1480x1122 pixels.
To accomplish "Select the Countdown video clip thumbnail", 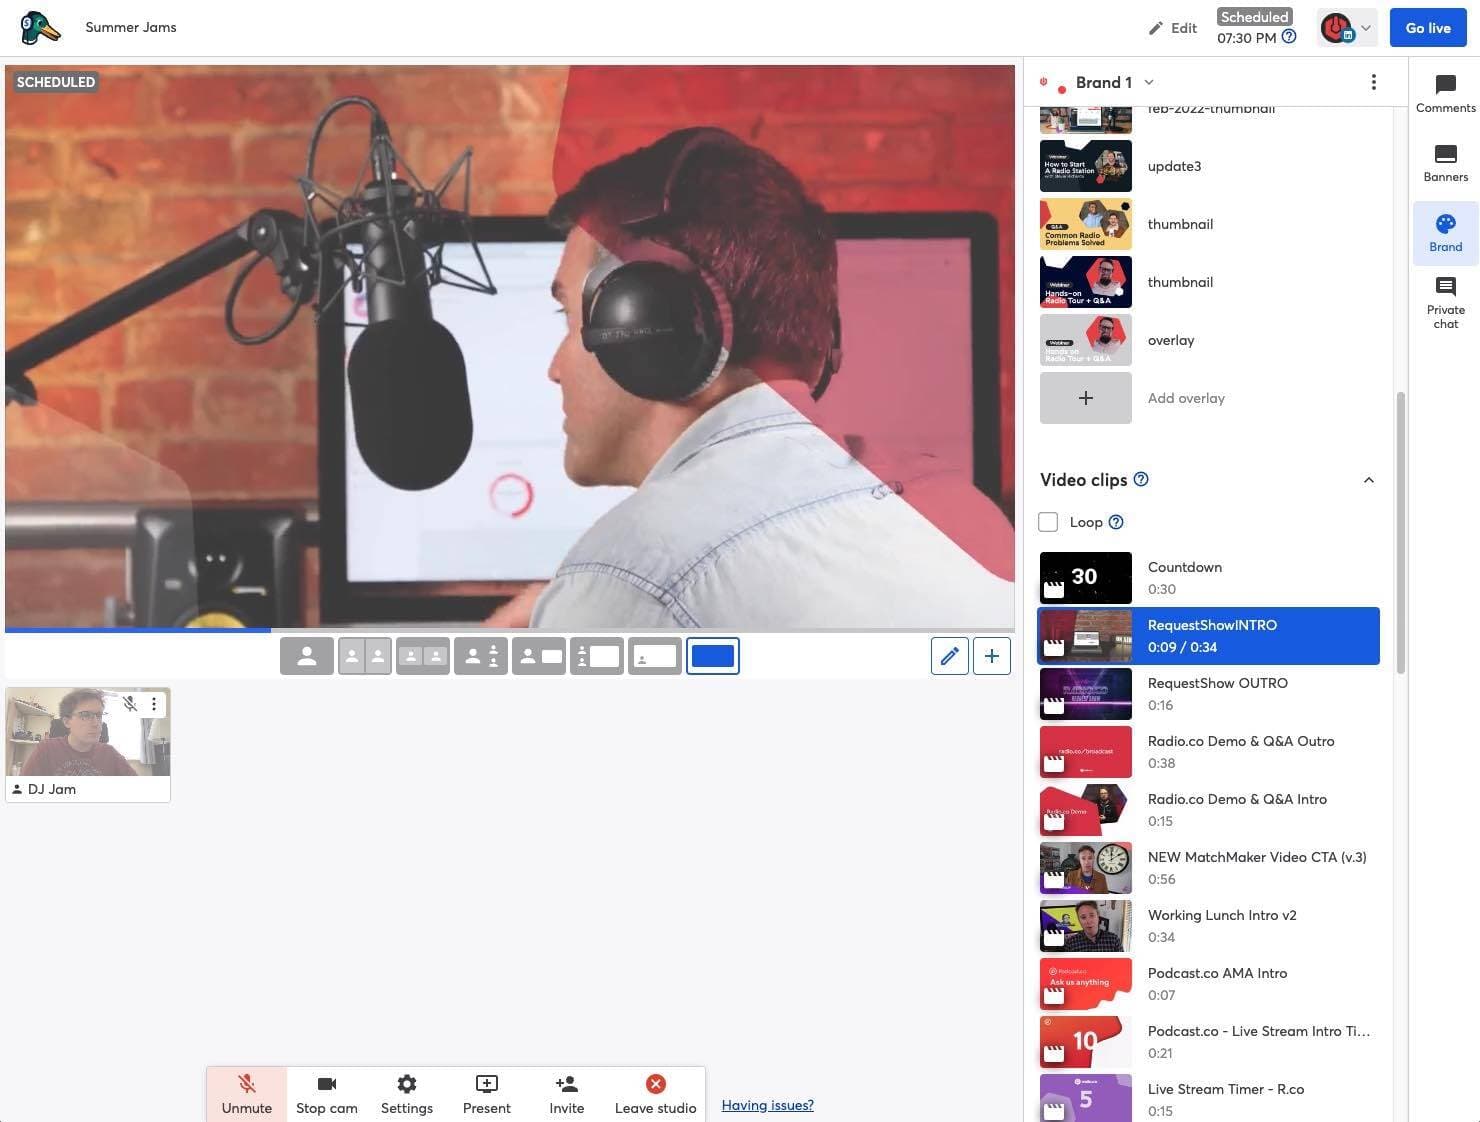I will coord(1085,577).
